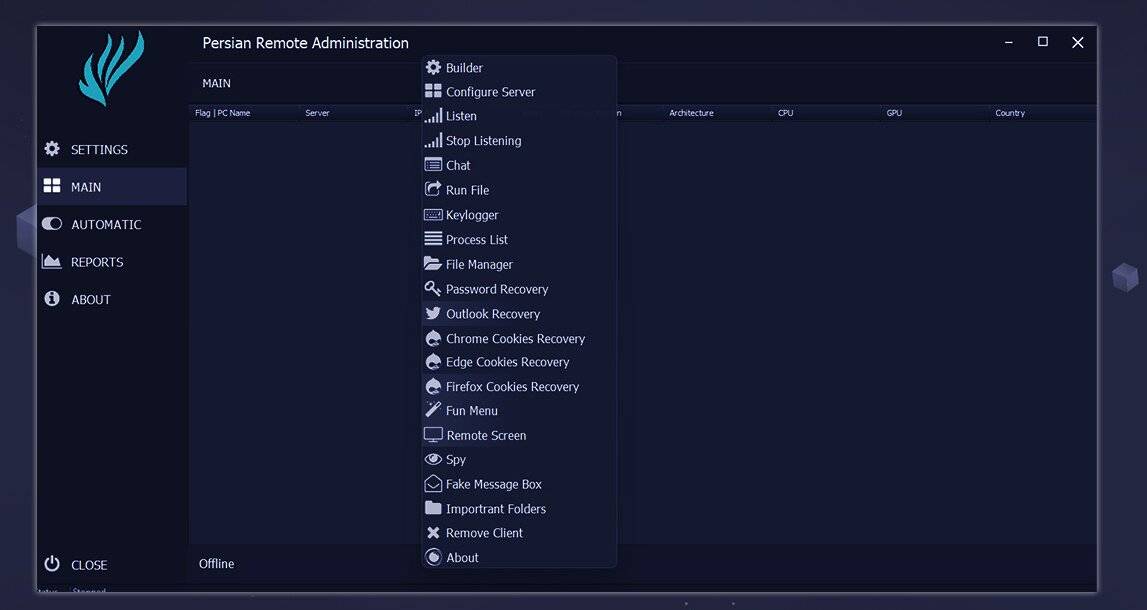Click the Flag | PC Name column header
The image size is (1147, 610).
coord(222,113)
